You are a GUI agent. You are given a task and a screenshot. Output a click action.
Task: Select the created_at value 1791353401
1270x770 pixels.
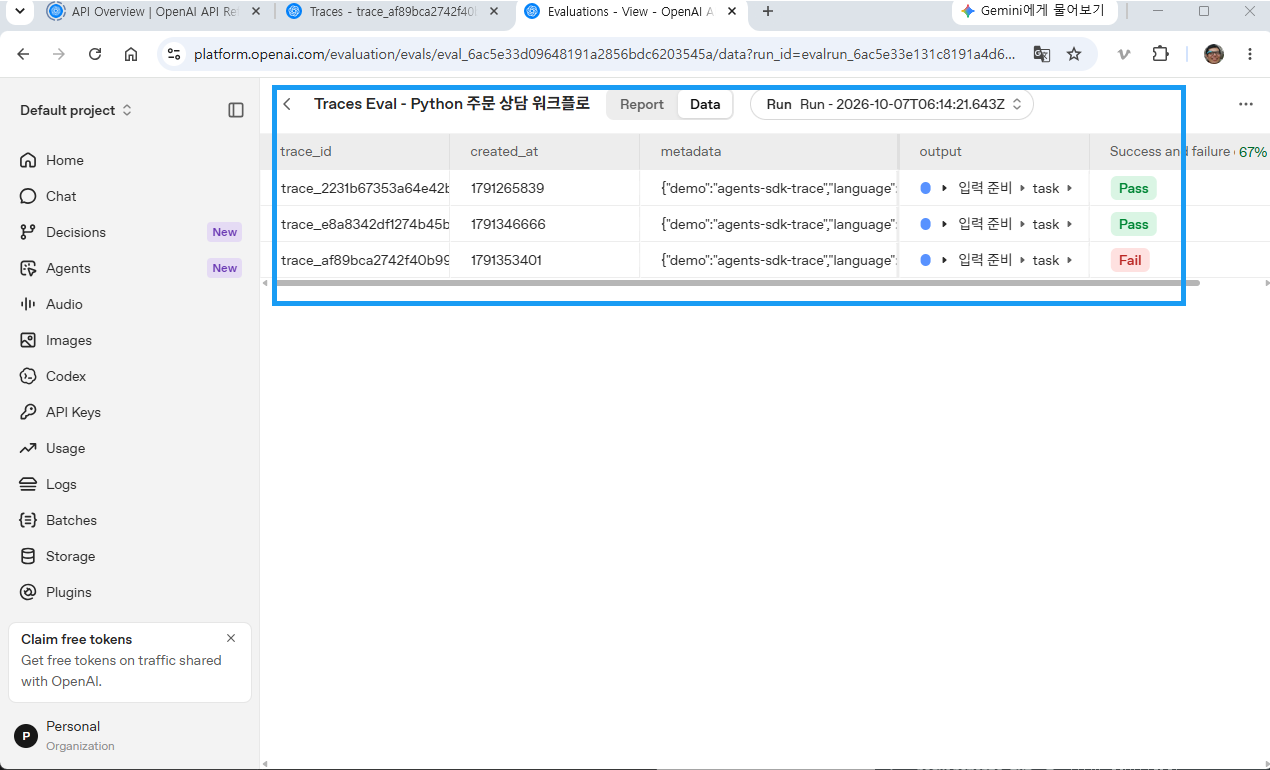pyautogui.click(x=507, y=260)
